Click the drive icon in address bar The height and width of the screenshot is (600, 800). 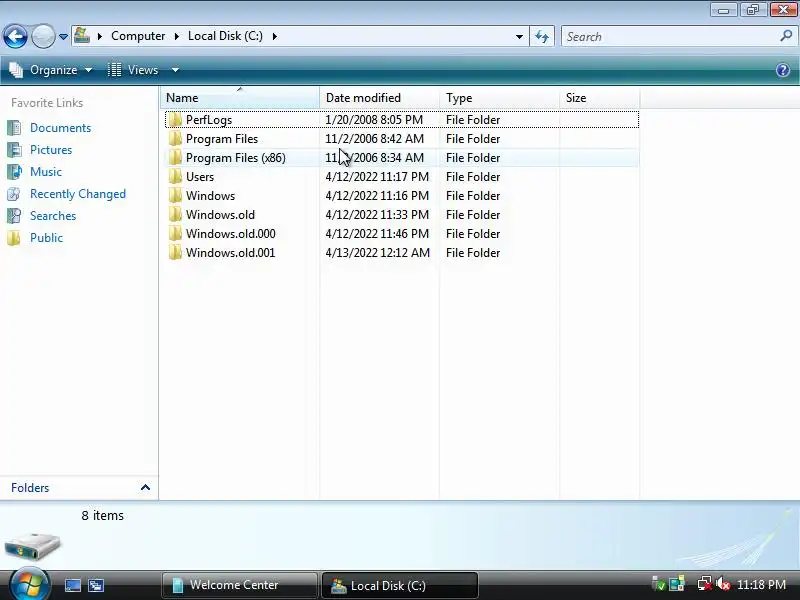[82, 36]
